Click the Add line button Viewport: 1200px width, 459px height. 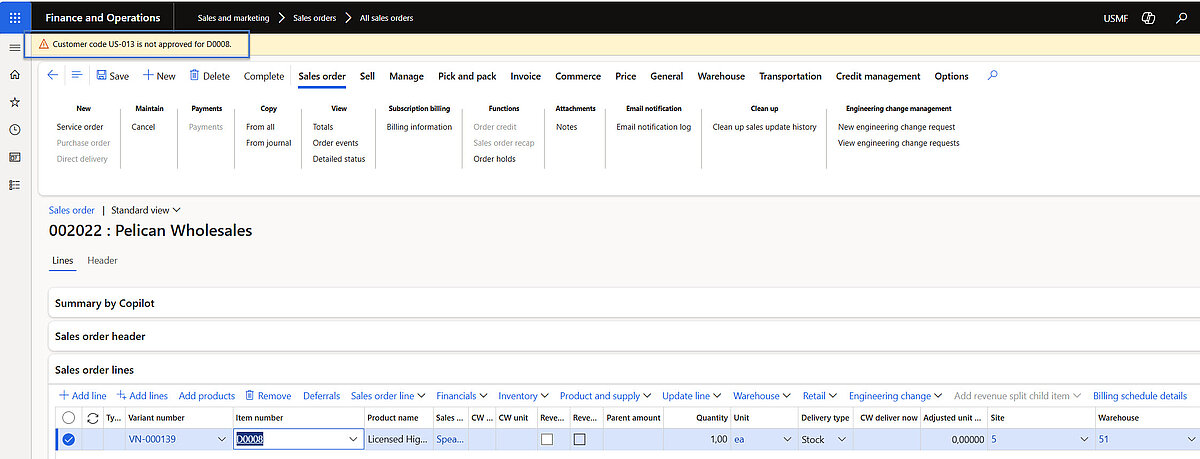click(x=83, y=396)
